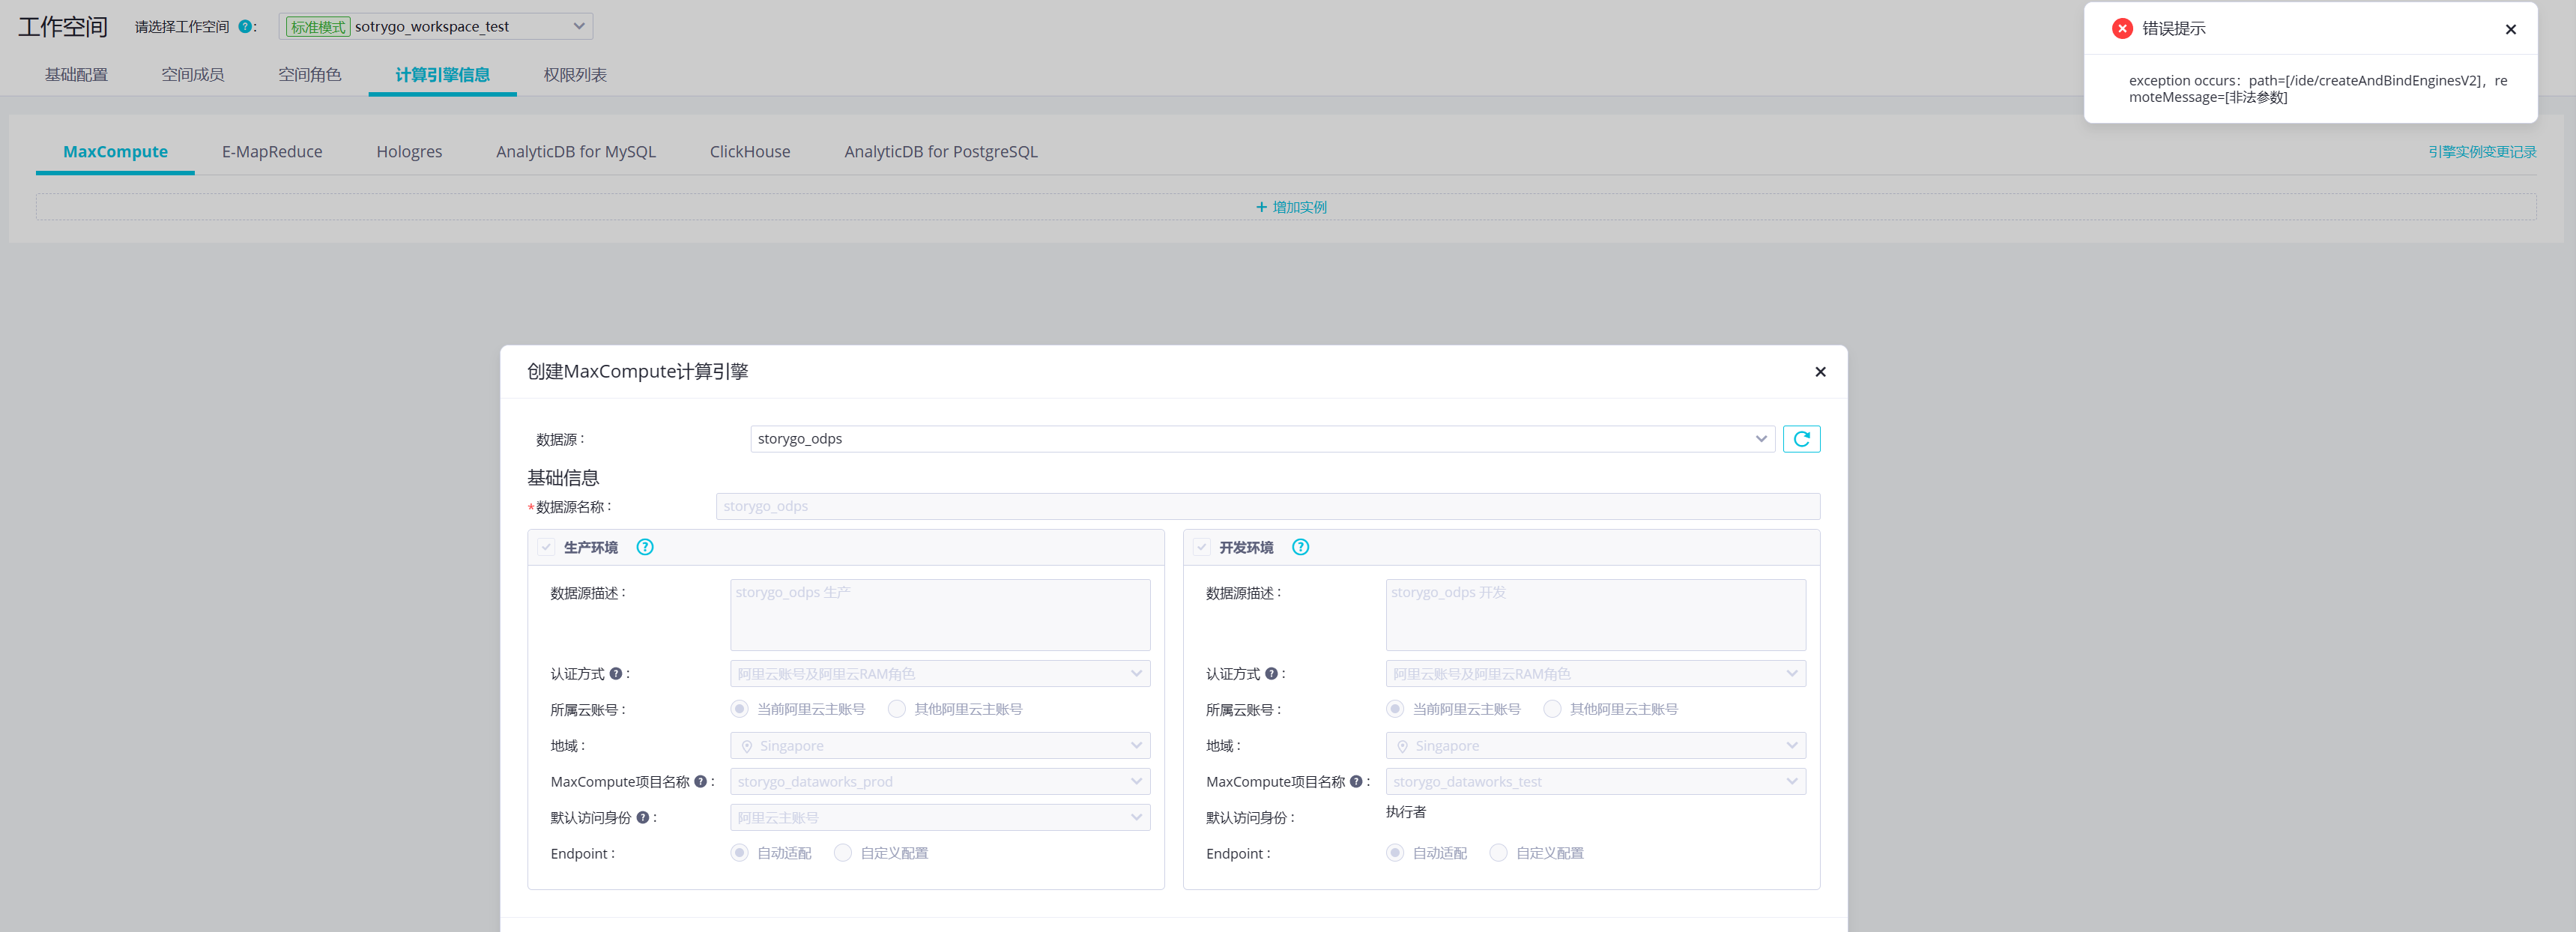Click the red error icon in notification
This screenshot has height=932, width=2576.
tap(2122, 28)
